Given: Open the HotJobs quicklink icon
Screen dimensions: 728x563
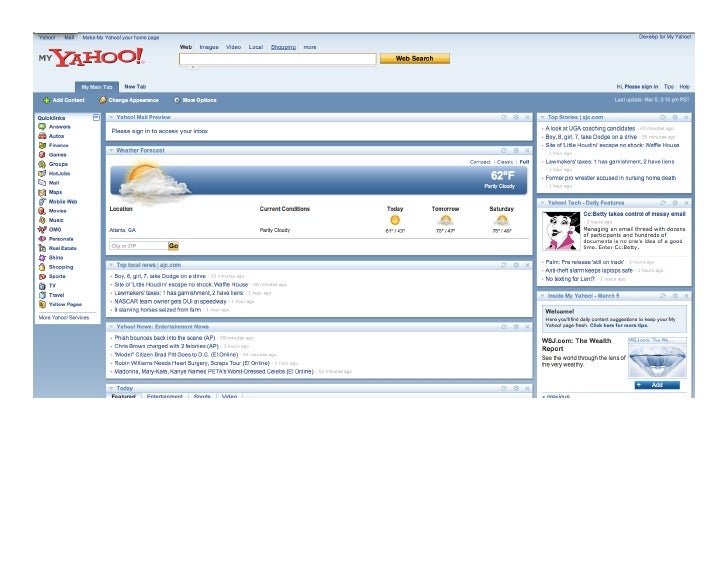Looking at the screenshot, I should [42, 173].
